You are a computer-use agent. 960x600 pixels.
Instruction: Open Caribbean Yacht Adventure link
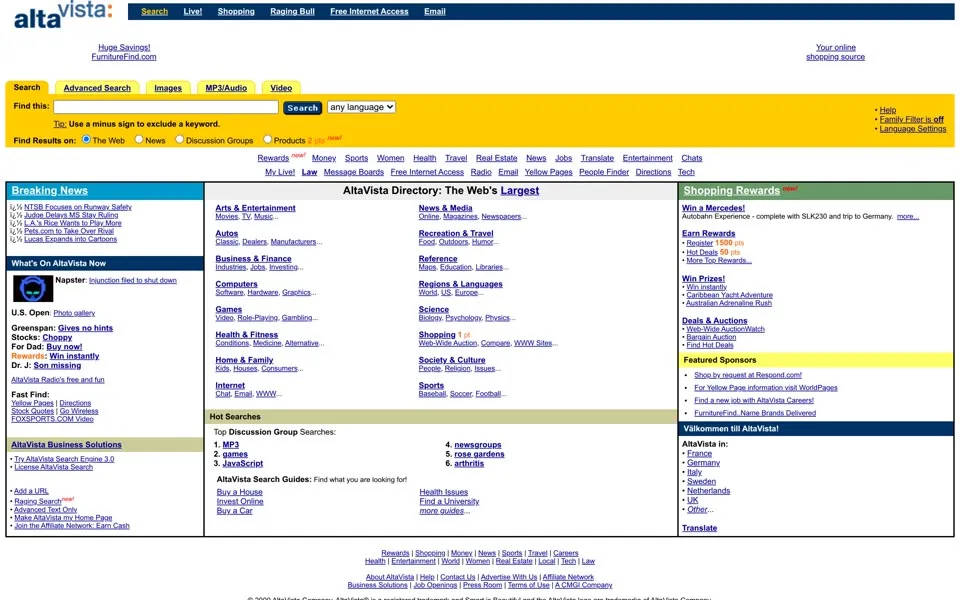click(729, 295)
